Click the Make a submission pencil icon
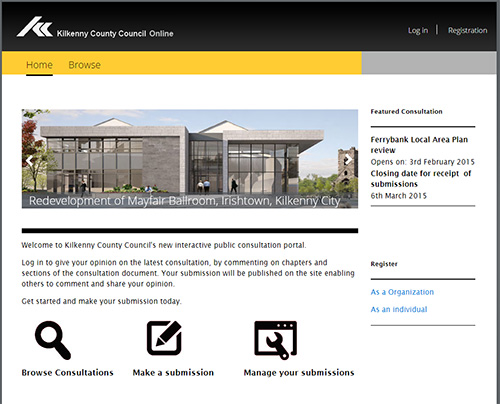This screenshot has width=500, height=404. point(164,338)
